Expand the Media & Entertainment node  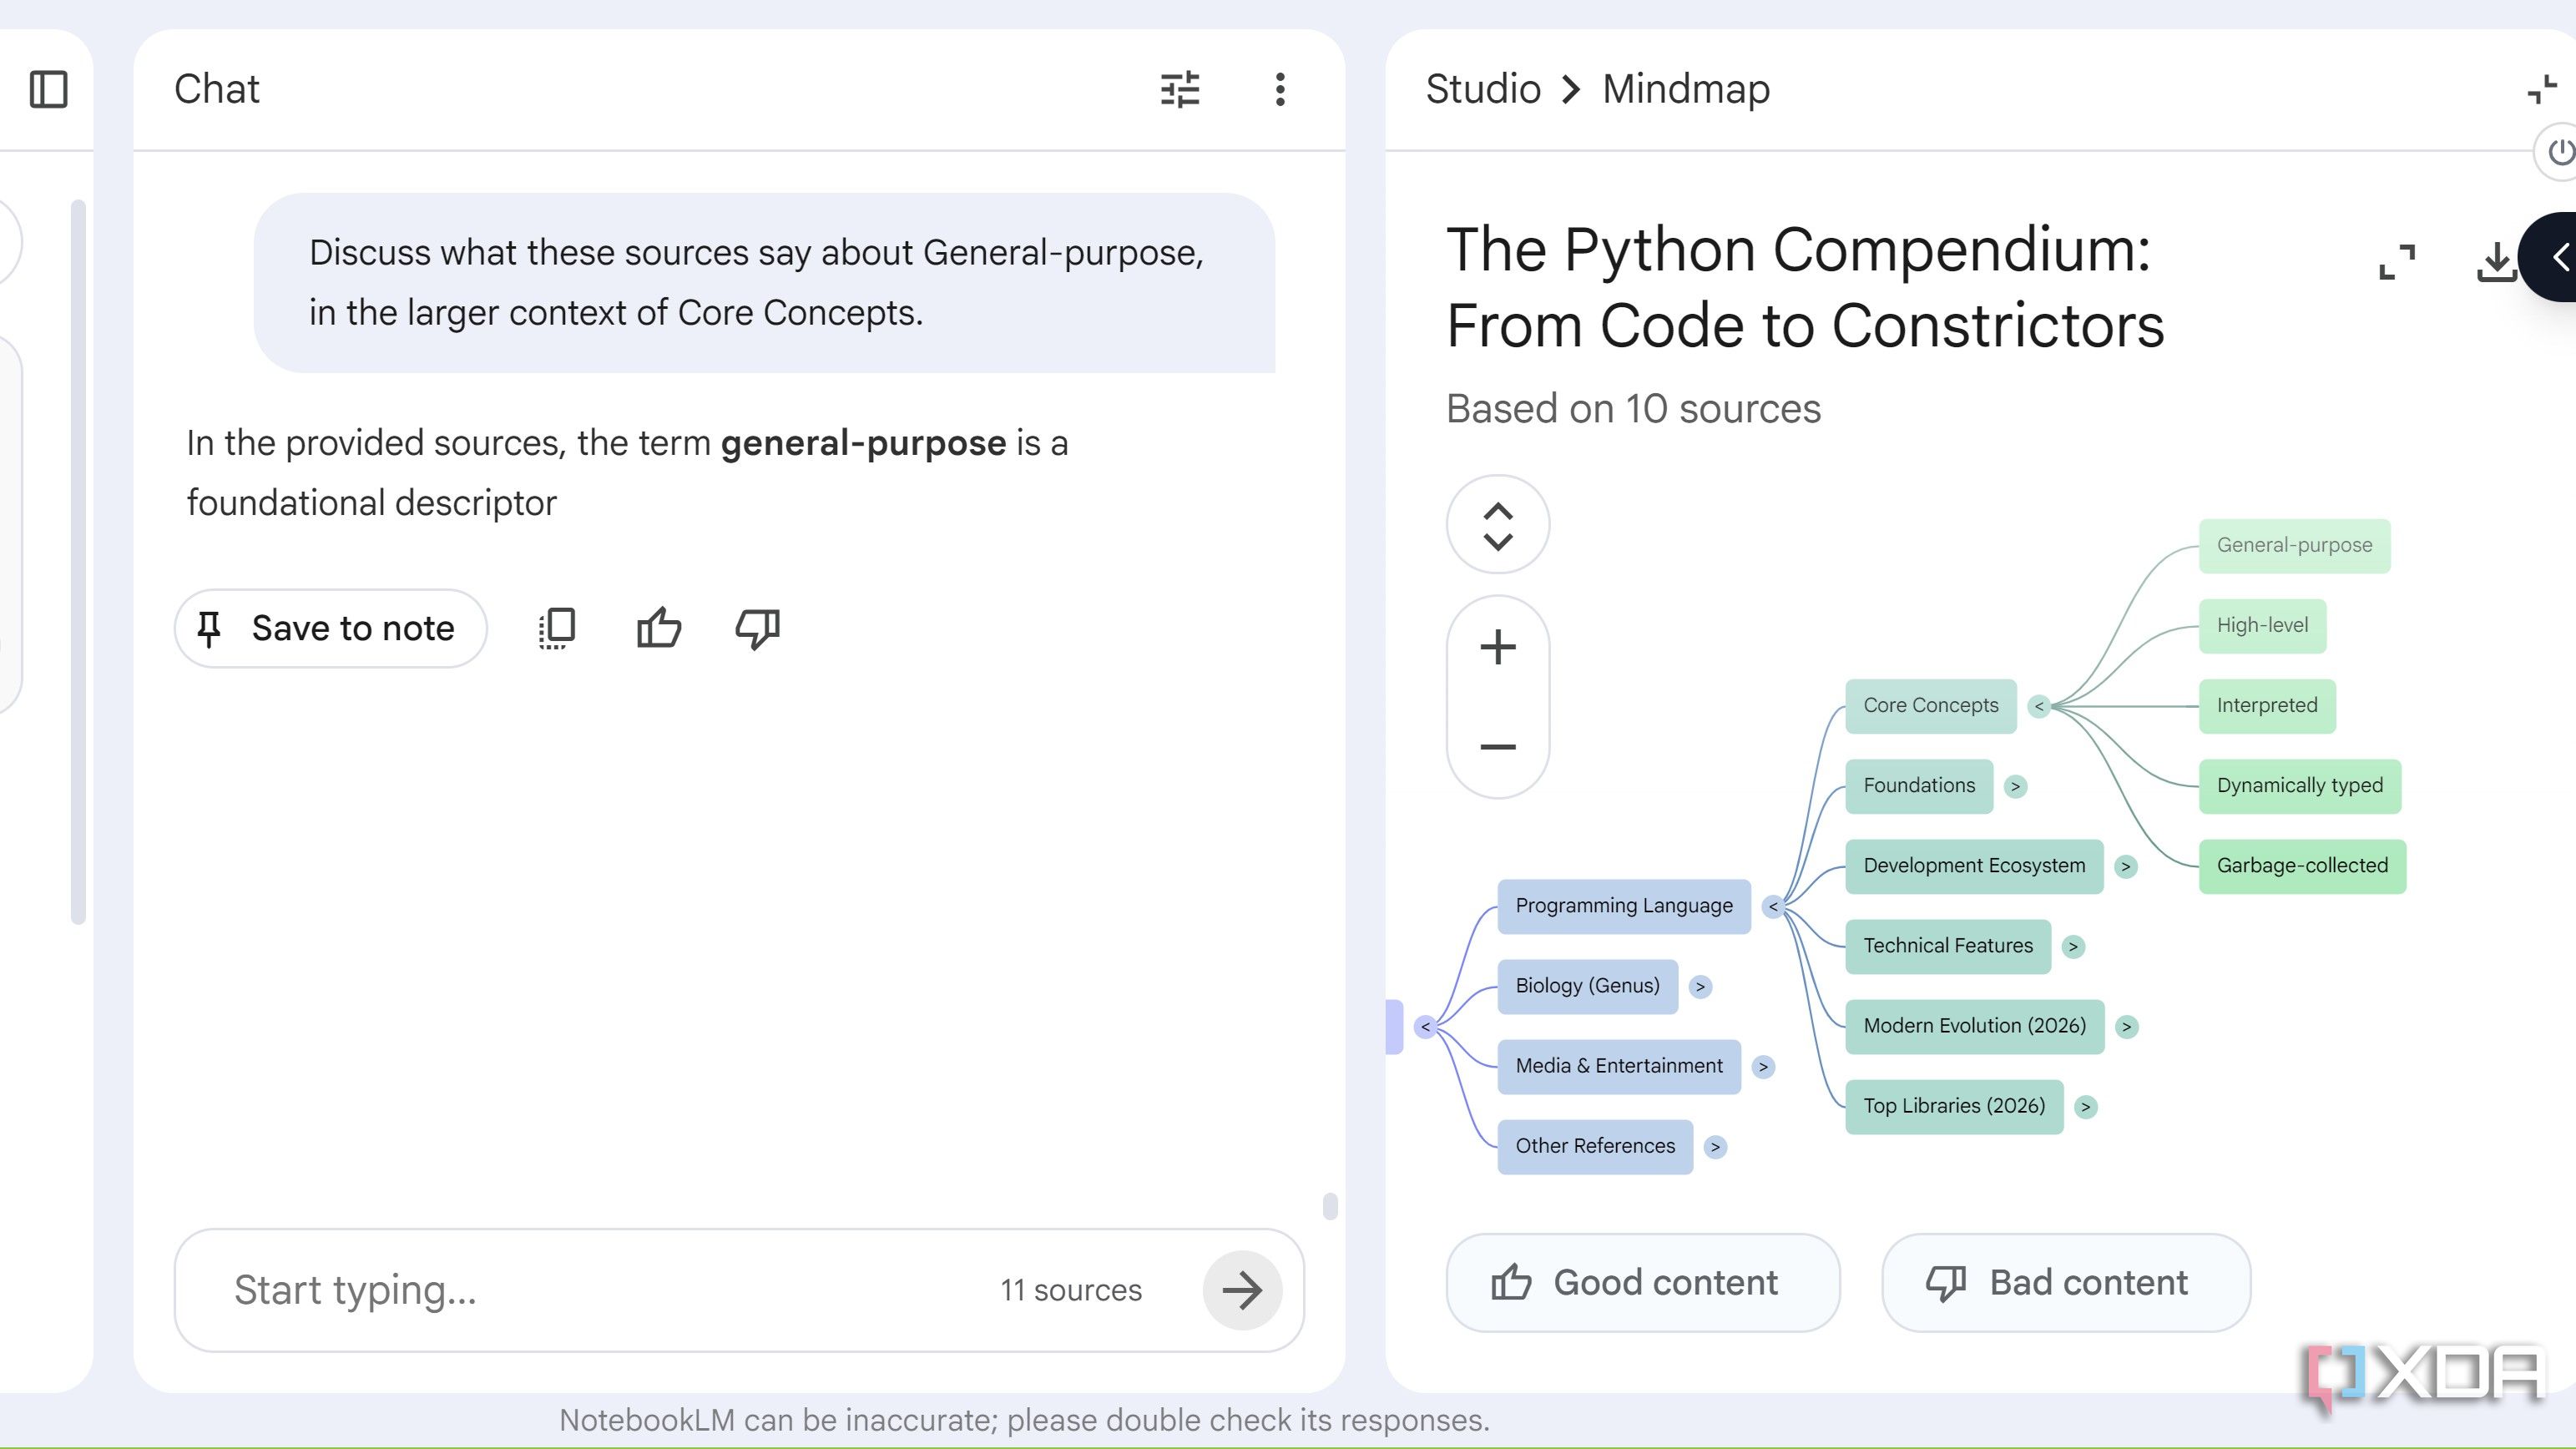pyautogui.click(x=1763, y=1066)
